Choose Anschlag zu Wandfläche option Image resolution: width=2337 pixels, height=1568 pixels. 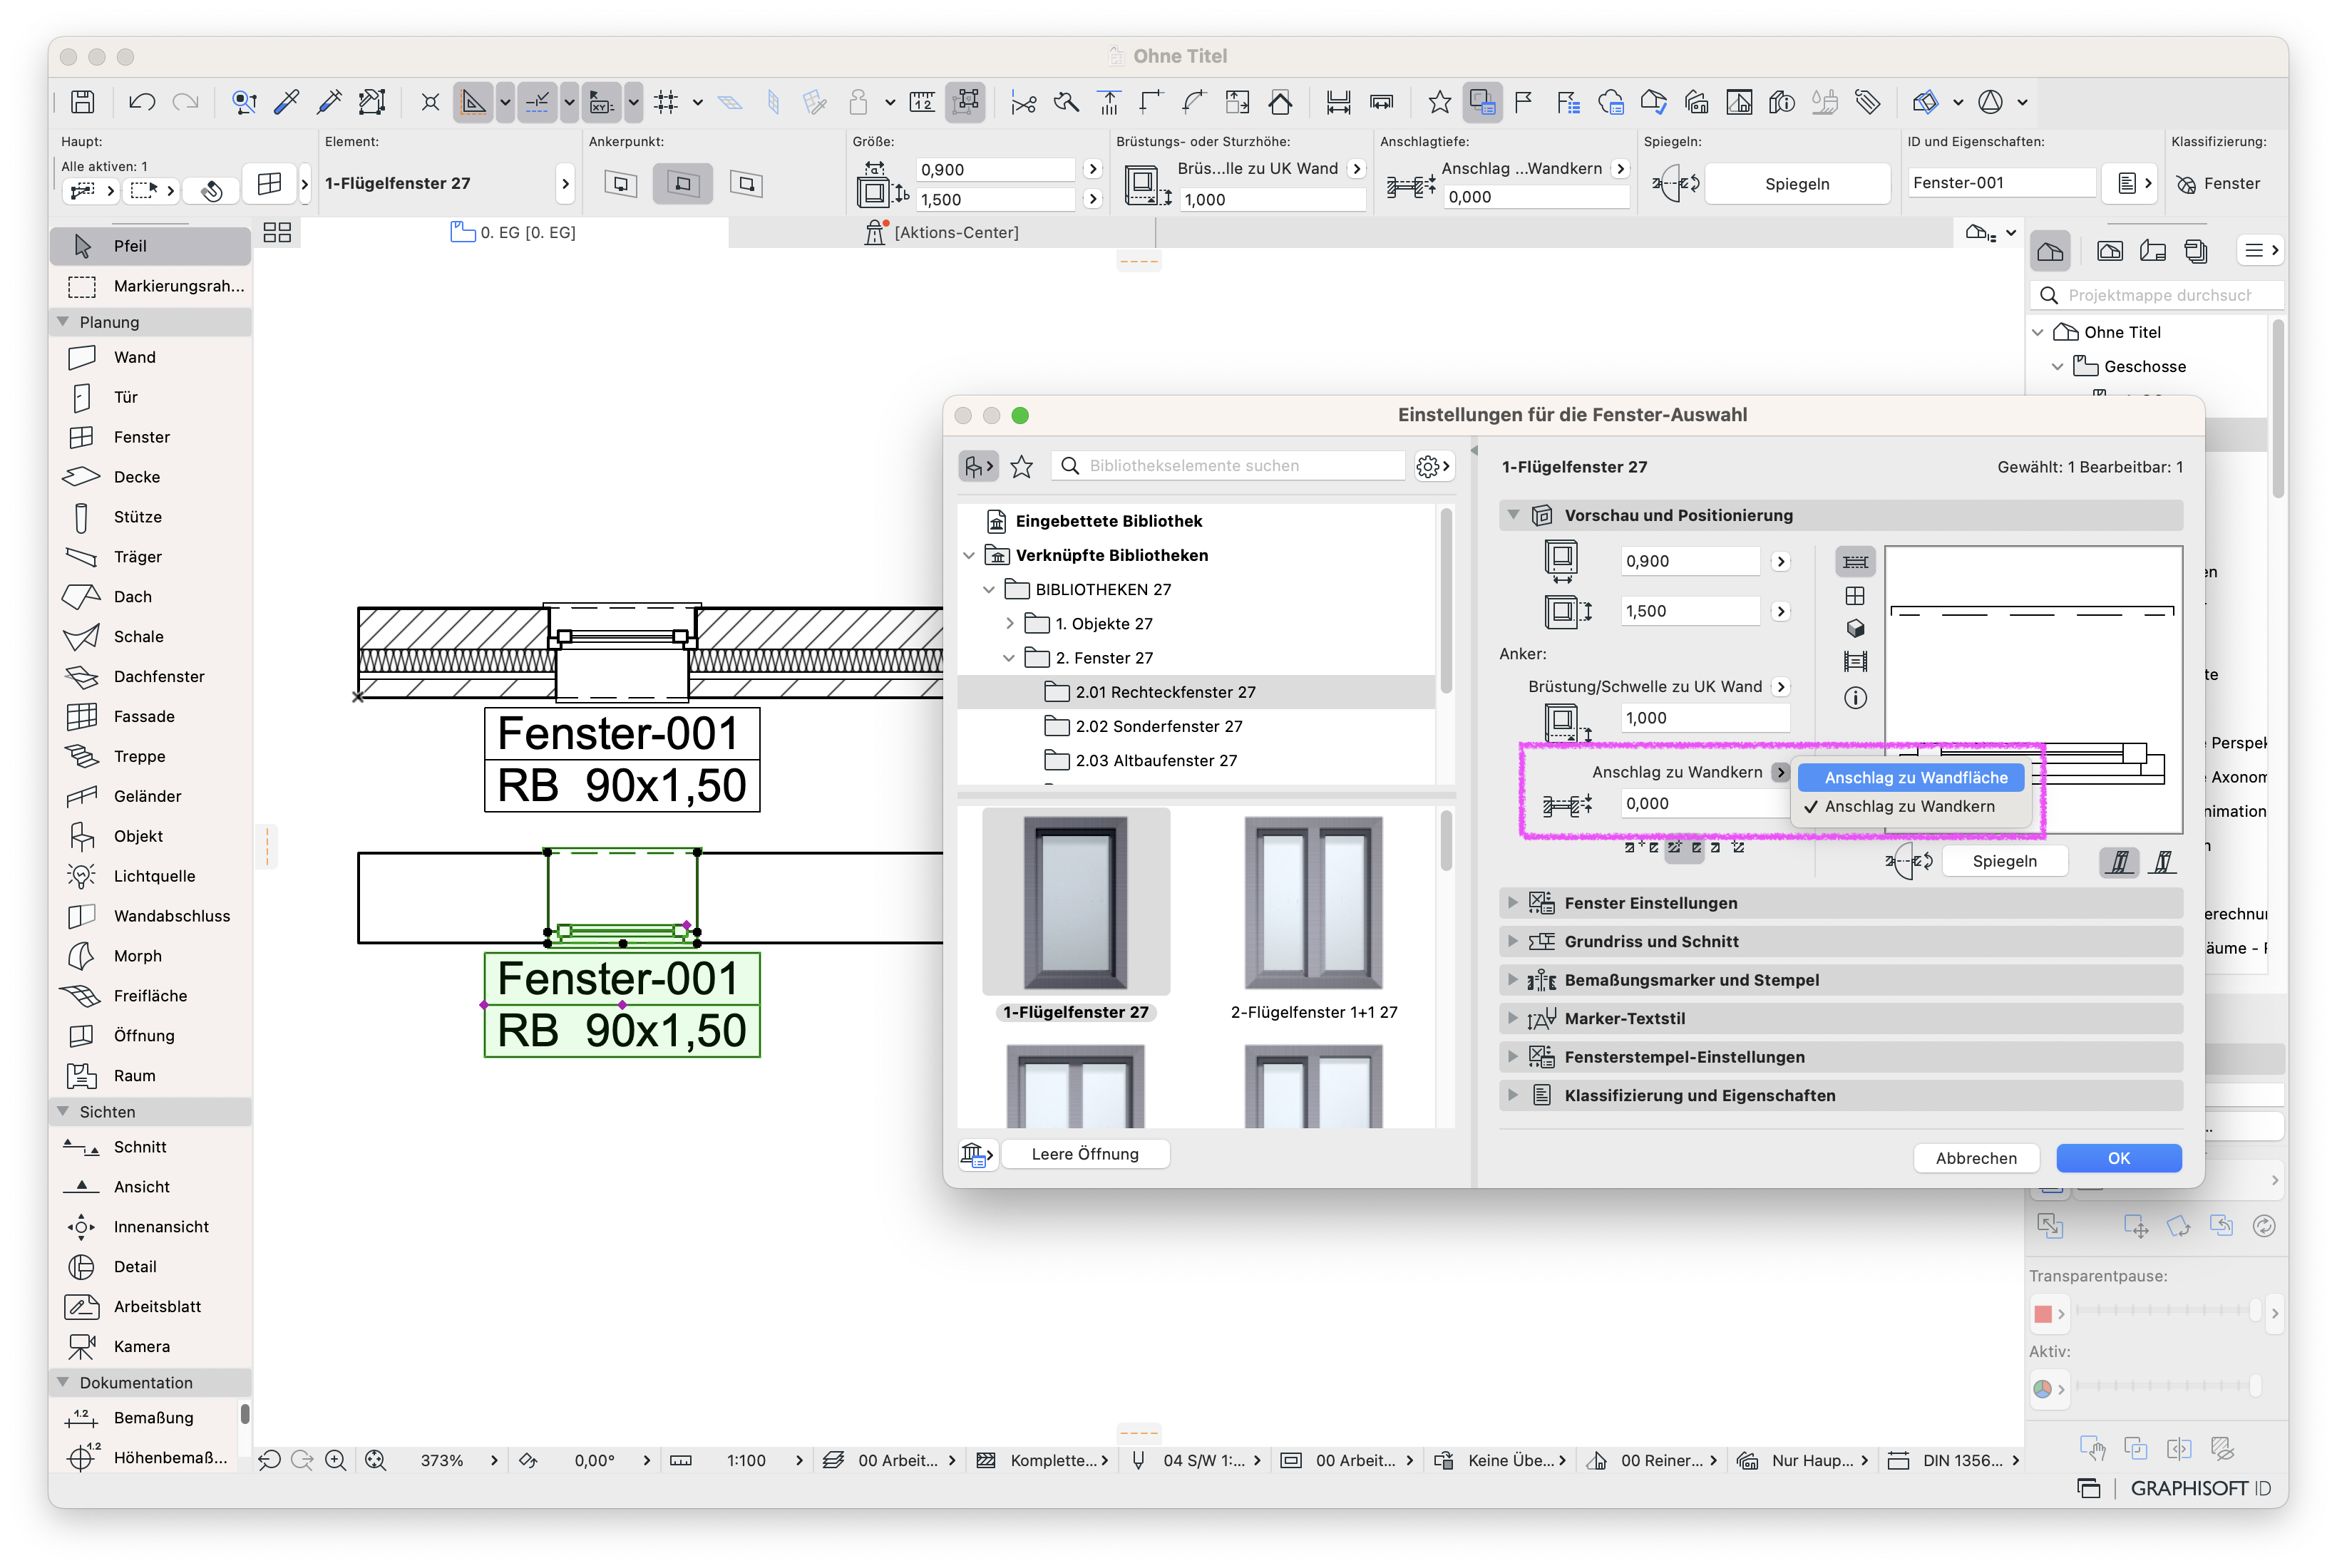click(1911, 778)
